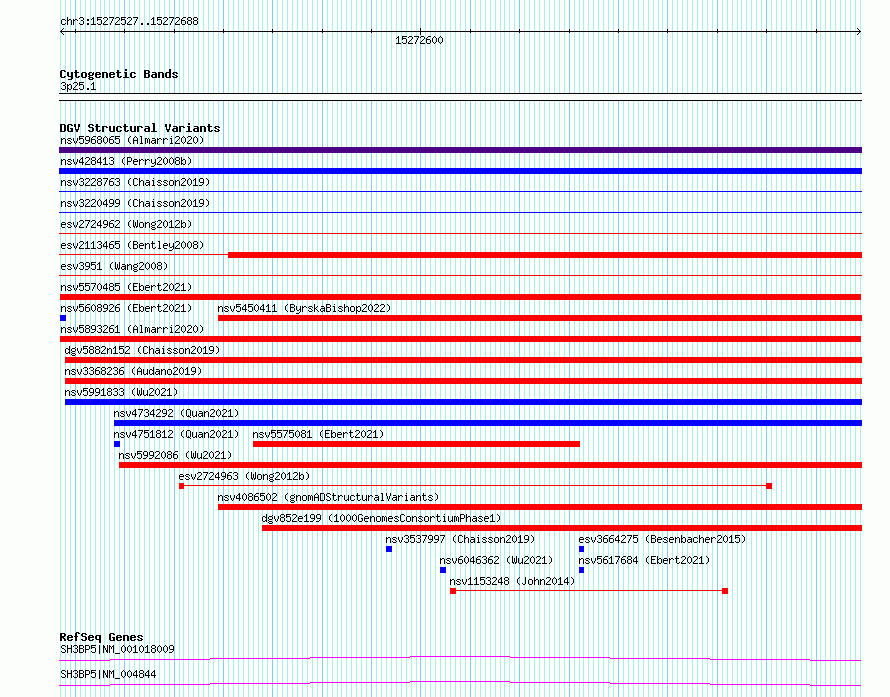Click the esv3951 (Wang2008) label

point(114,266)
